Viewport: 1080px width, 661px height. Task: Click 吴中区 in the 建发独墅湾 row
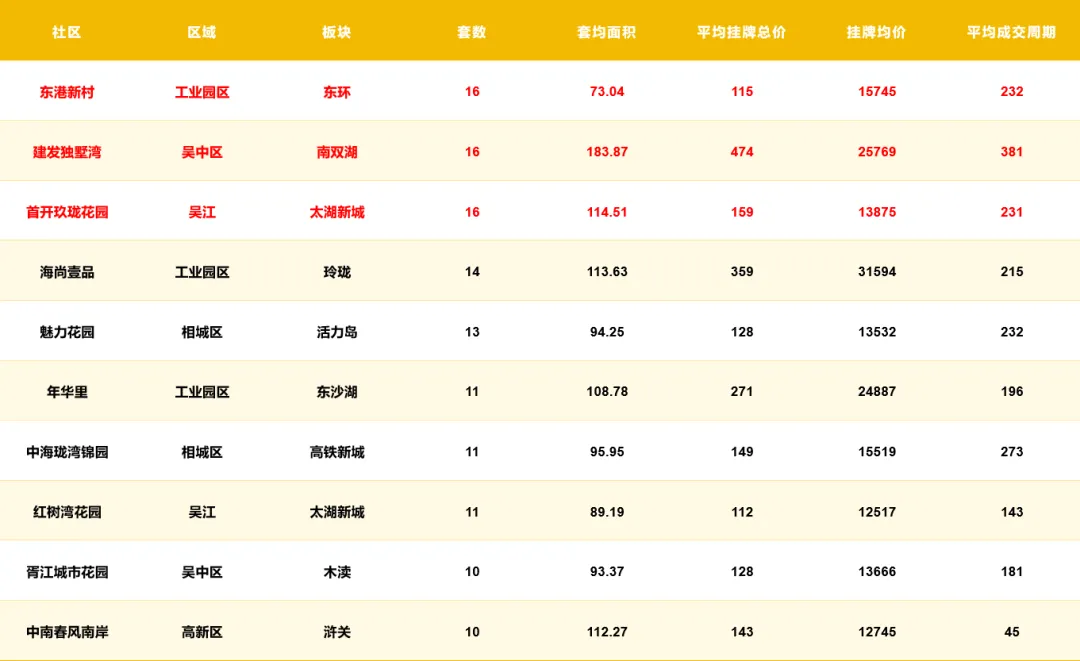click(x=202, y=152)
